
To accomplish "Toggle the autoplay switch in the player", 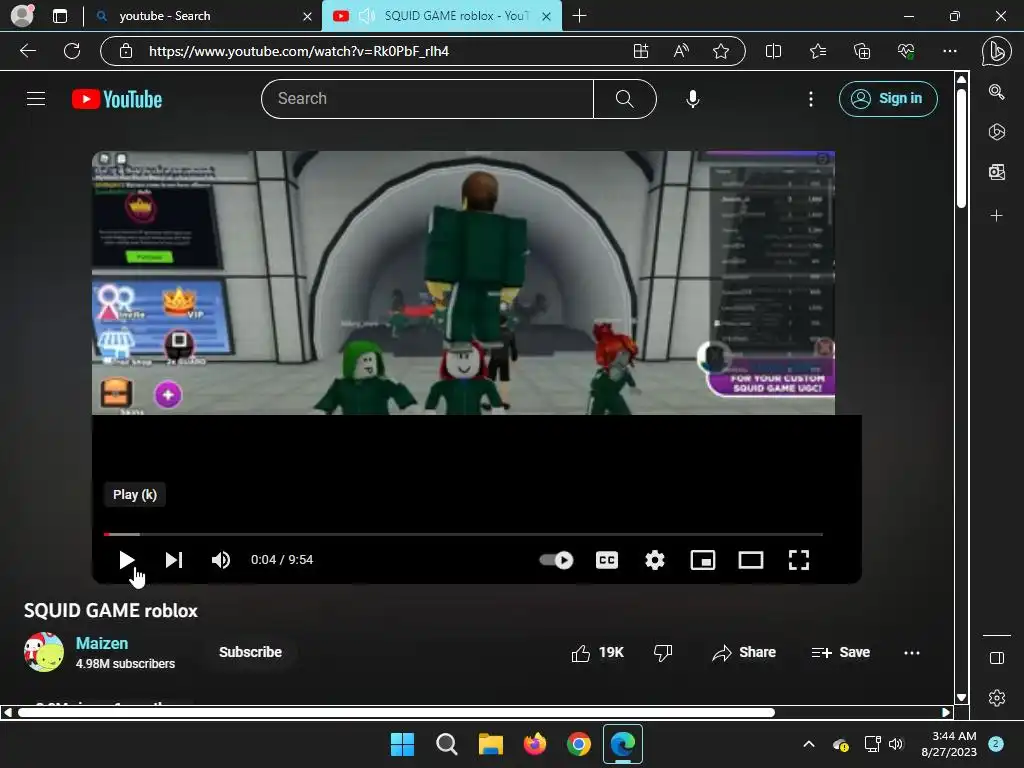I will pos(556,560).
